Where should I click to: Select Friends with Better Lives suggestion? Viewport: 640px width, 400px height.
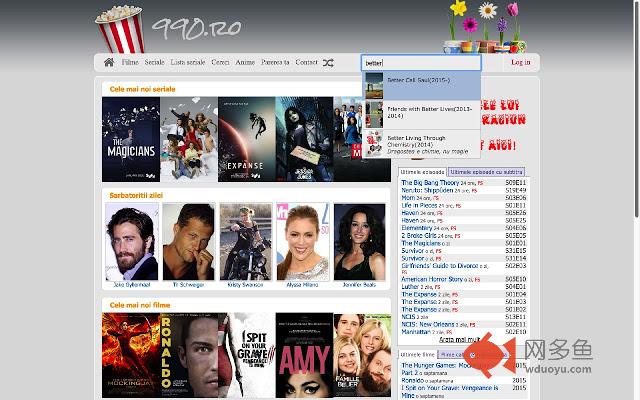[x=421, y=115]
